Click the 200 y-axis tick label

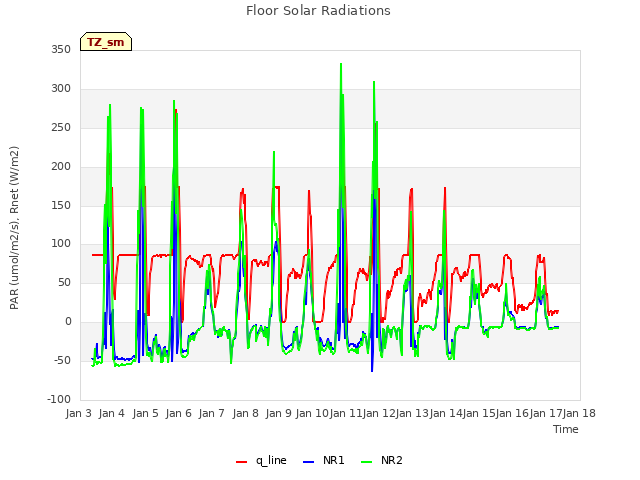pyautogui.click(x=61, y=167)
